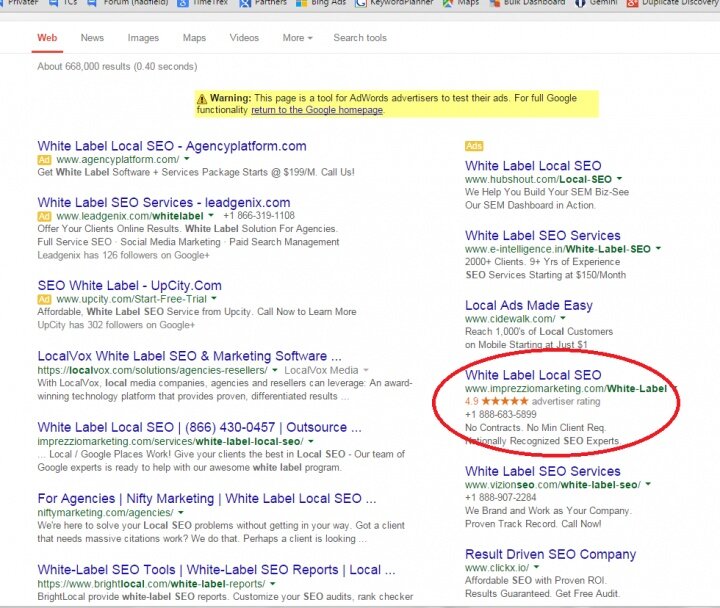Open the TimeTrex bookmark
This screenshot has height=608, width=720.
click(203, 3)
